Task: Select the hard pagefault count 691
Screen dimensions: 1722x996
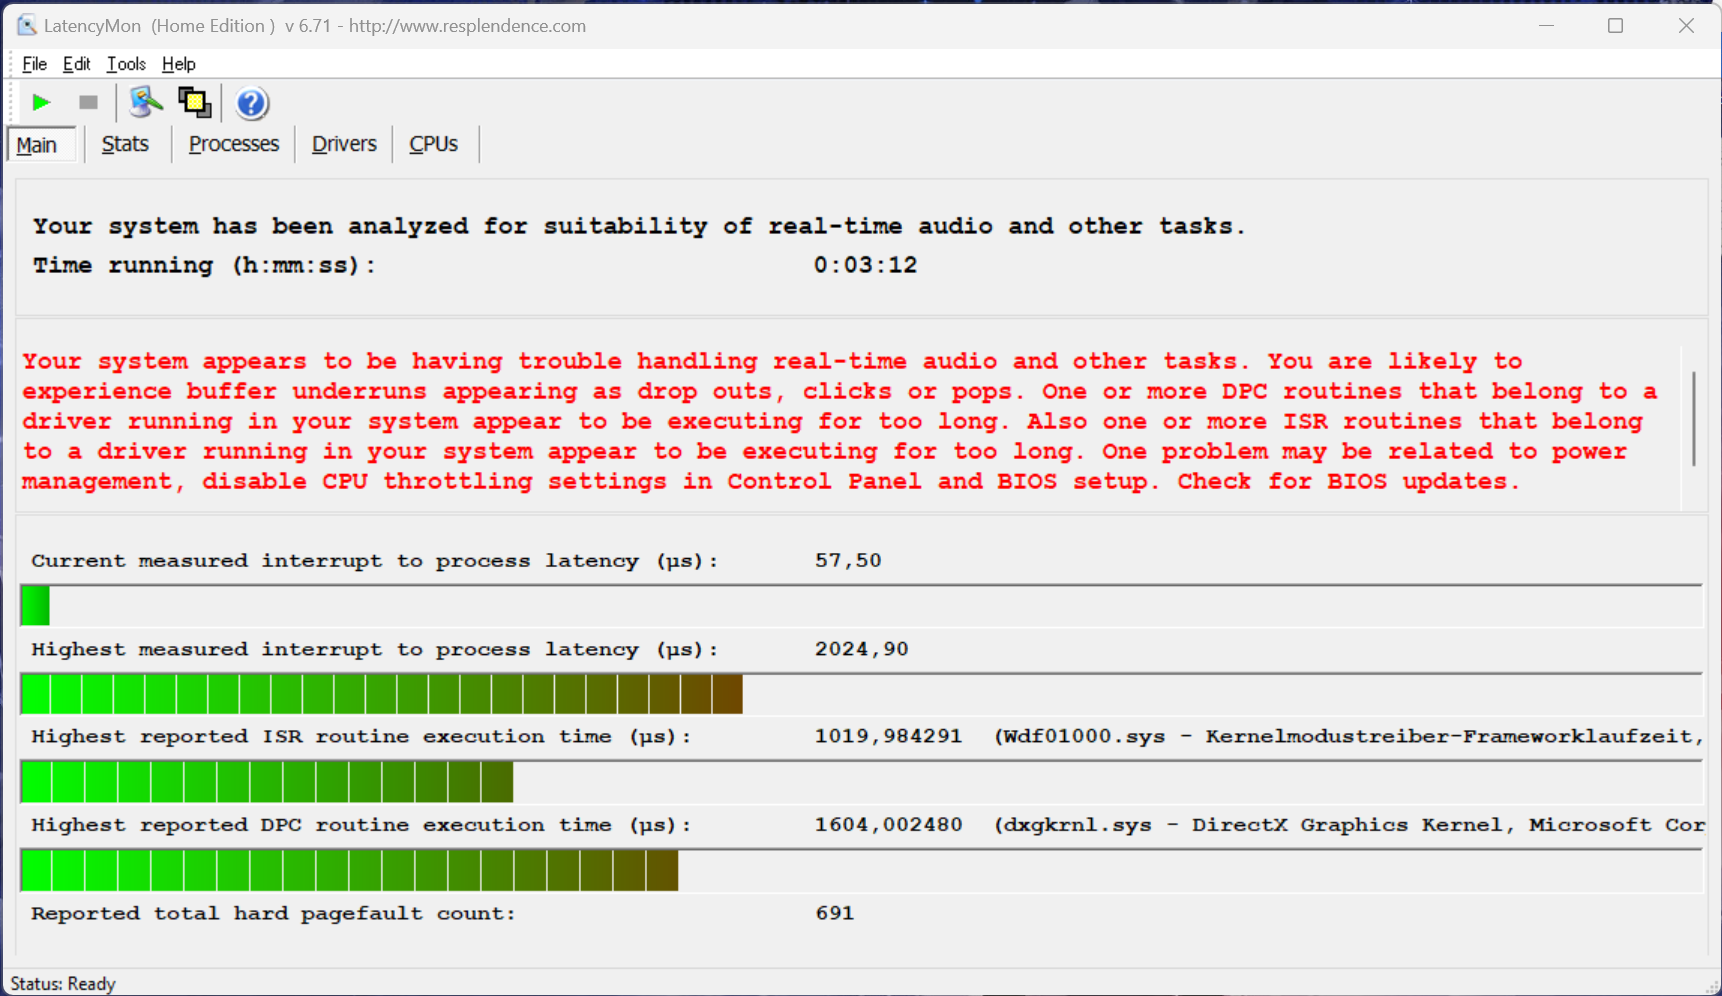Action: tap(834, 913)
